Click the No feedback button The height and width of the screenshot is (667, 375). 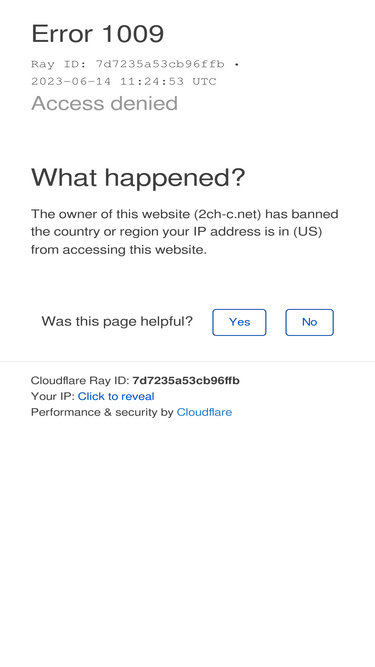tap(310, 322)
